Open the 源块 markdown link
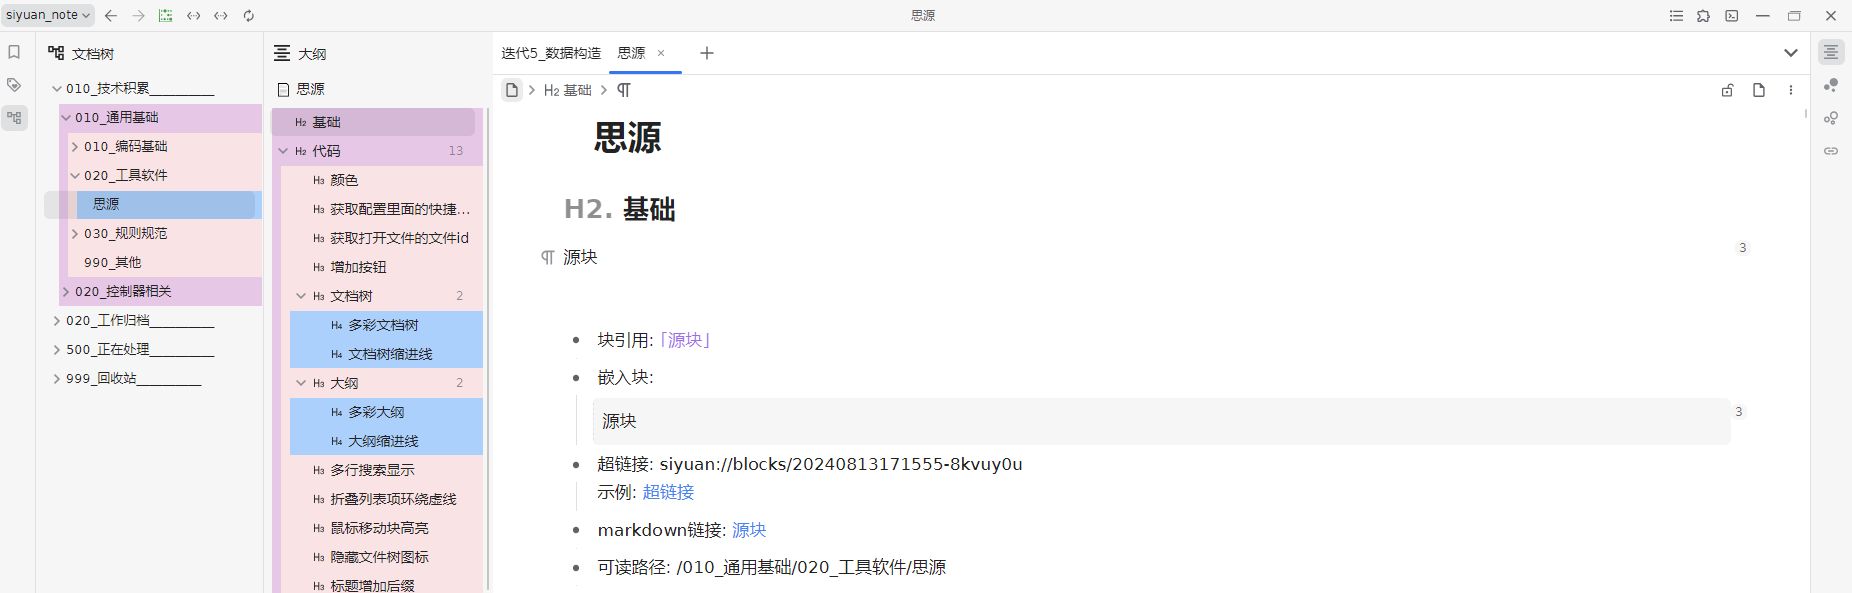The width and height of the screenshot is (1852, 593). pyautogui.click(x=749, y=530)
